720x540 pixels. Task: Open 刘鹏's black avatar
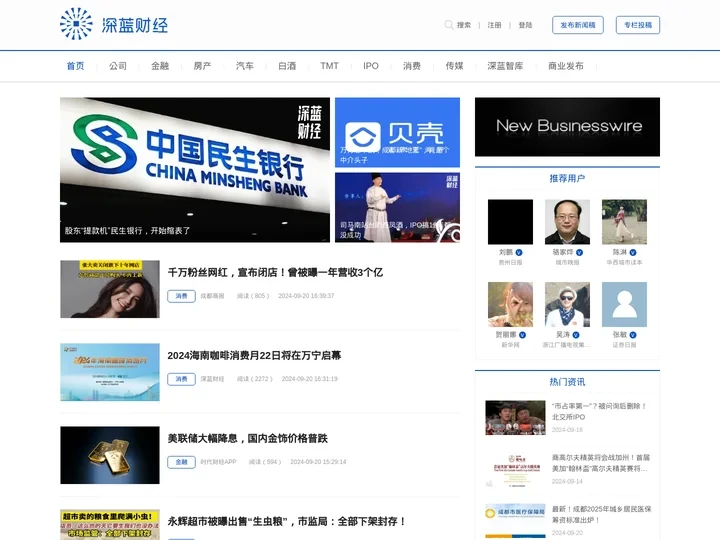(x=510, y=222)
